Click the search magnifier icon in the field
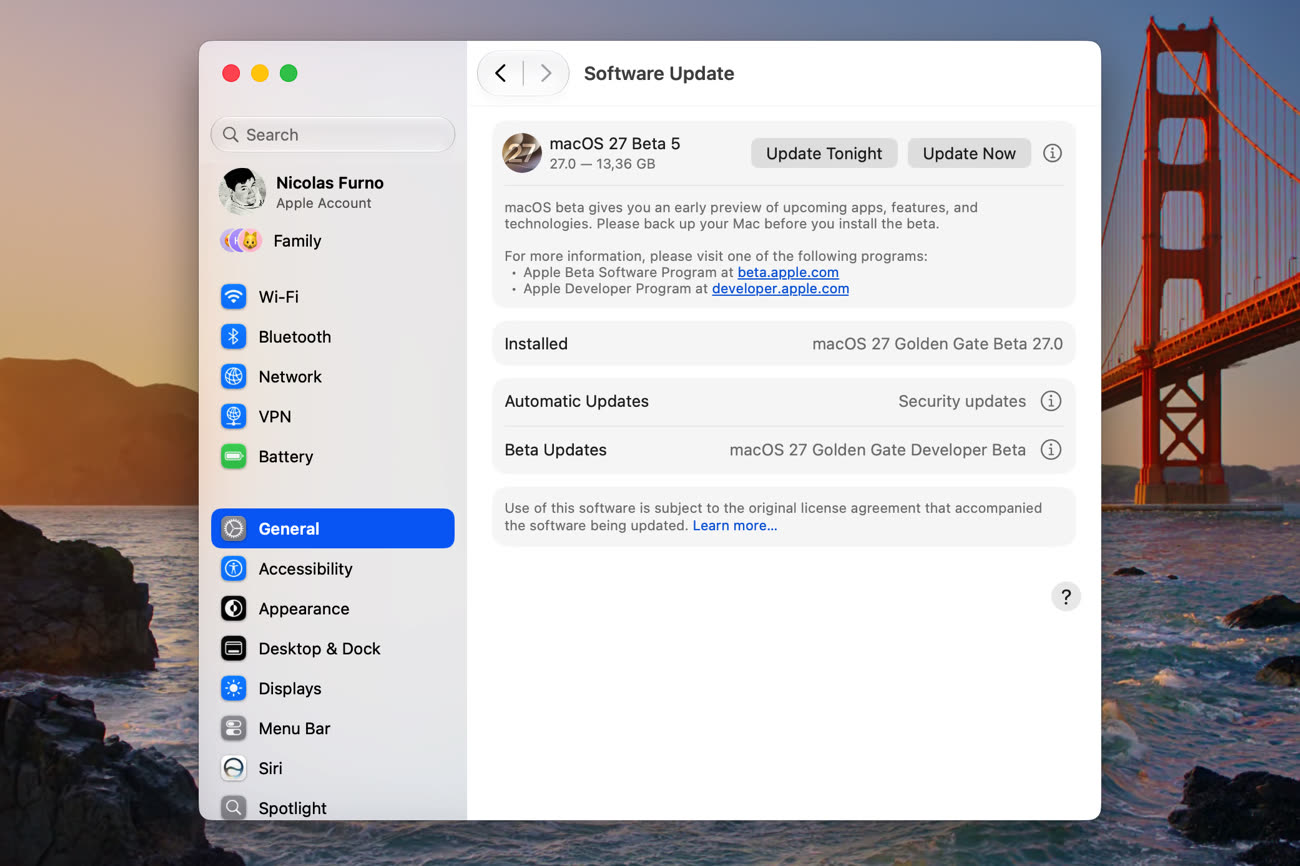Screen dimensions: 1300x866 (x=231, y=134)
